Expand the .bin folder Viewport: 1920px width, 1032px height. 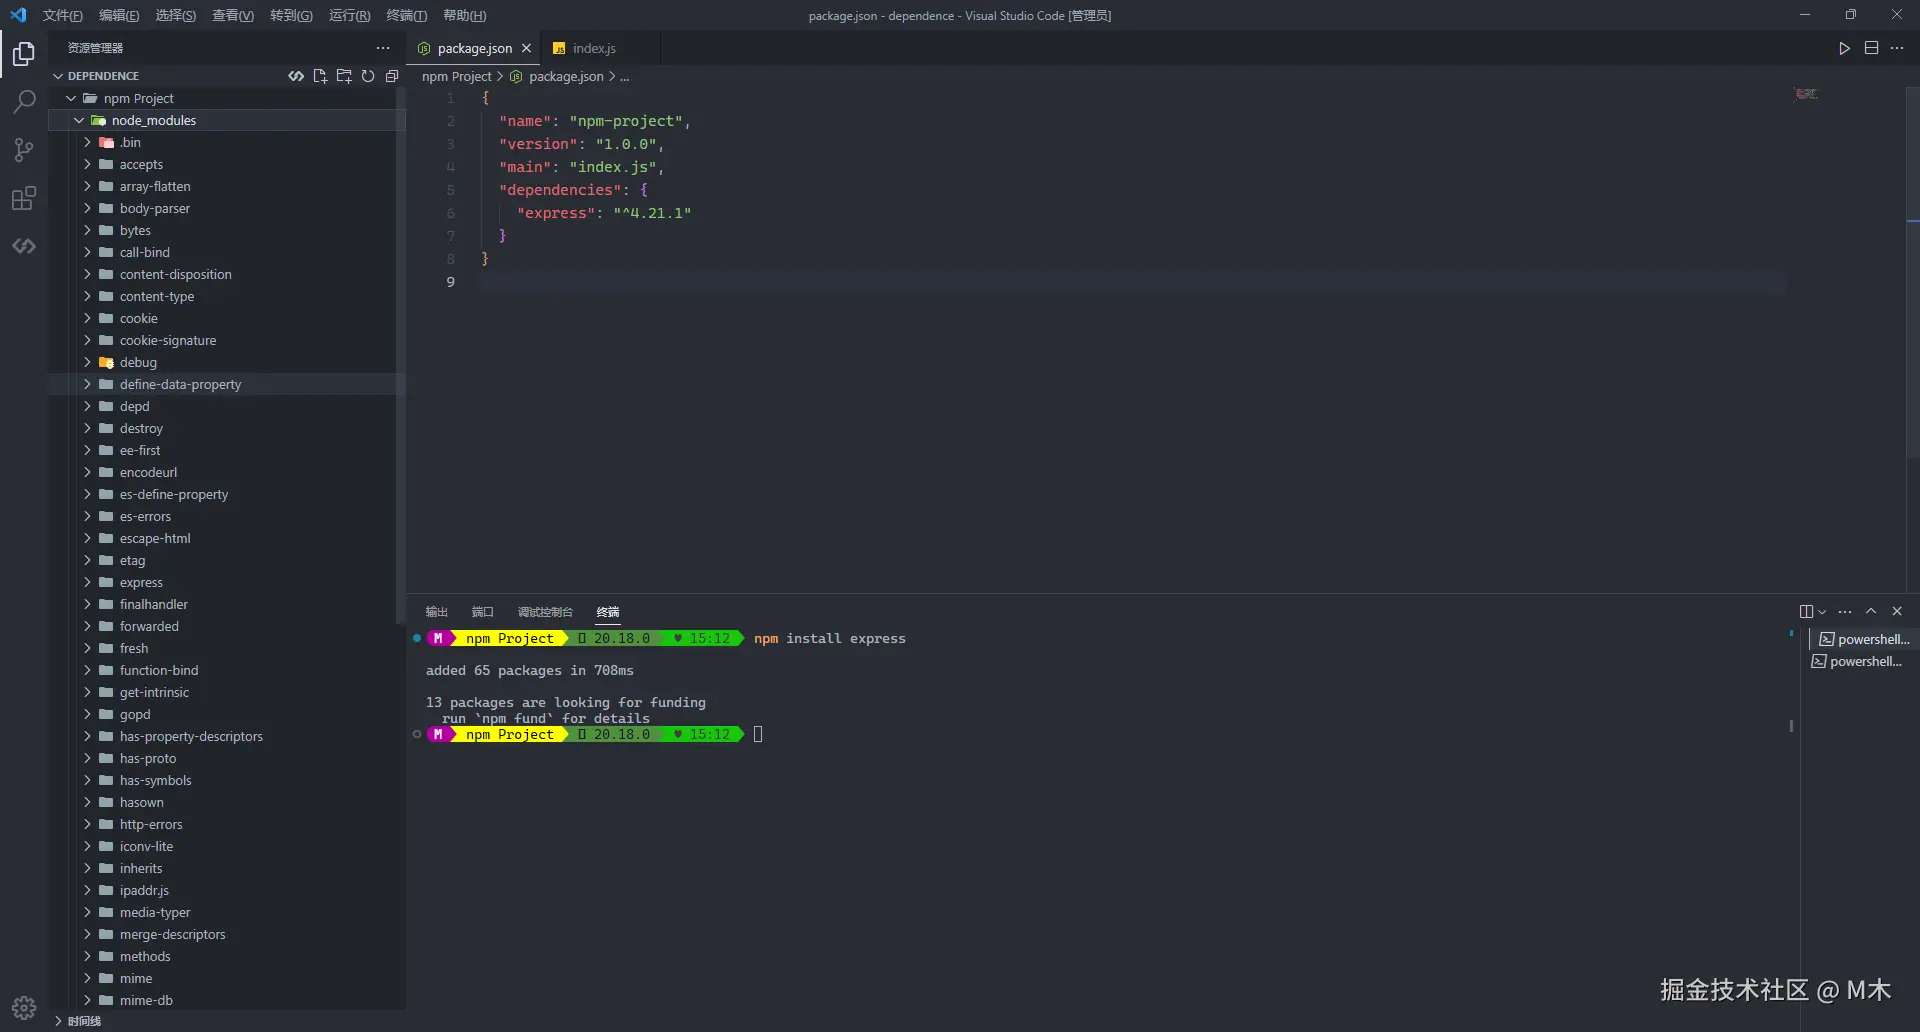pyautogui.click(x=87, y=142)
